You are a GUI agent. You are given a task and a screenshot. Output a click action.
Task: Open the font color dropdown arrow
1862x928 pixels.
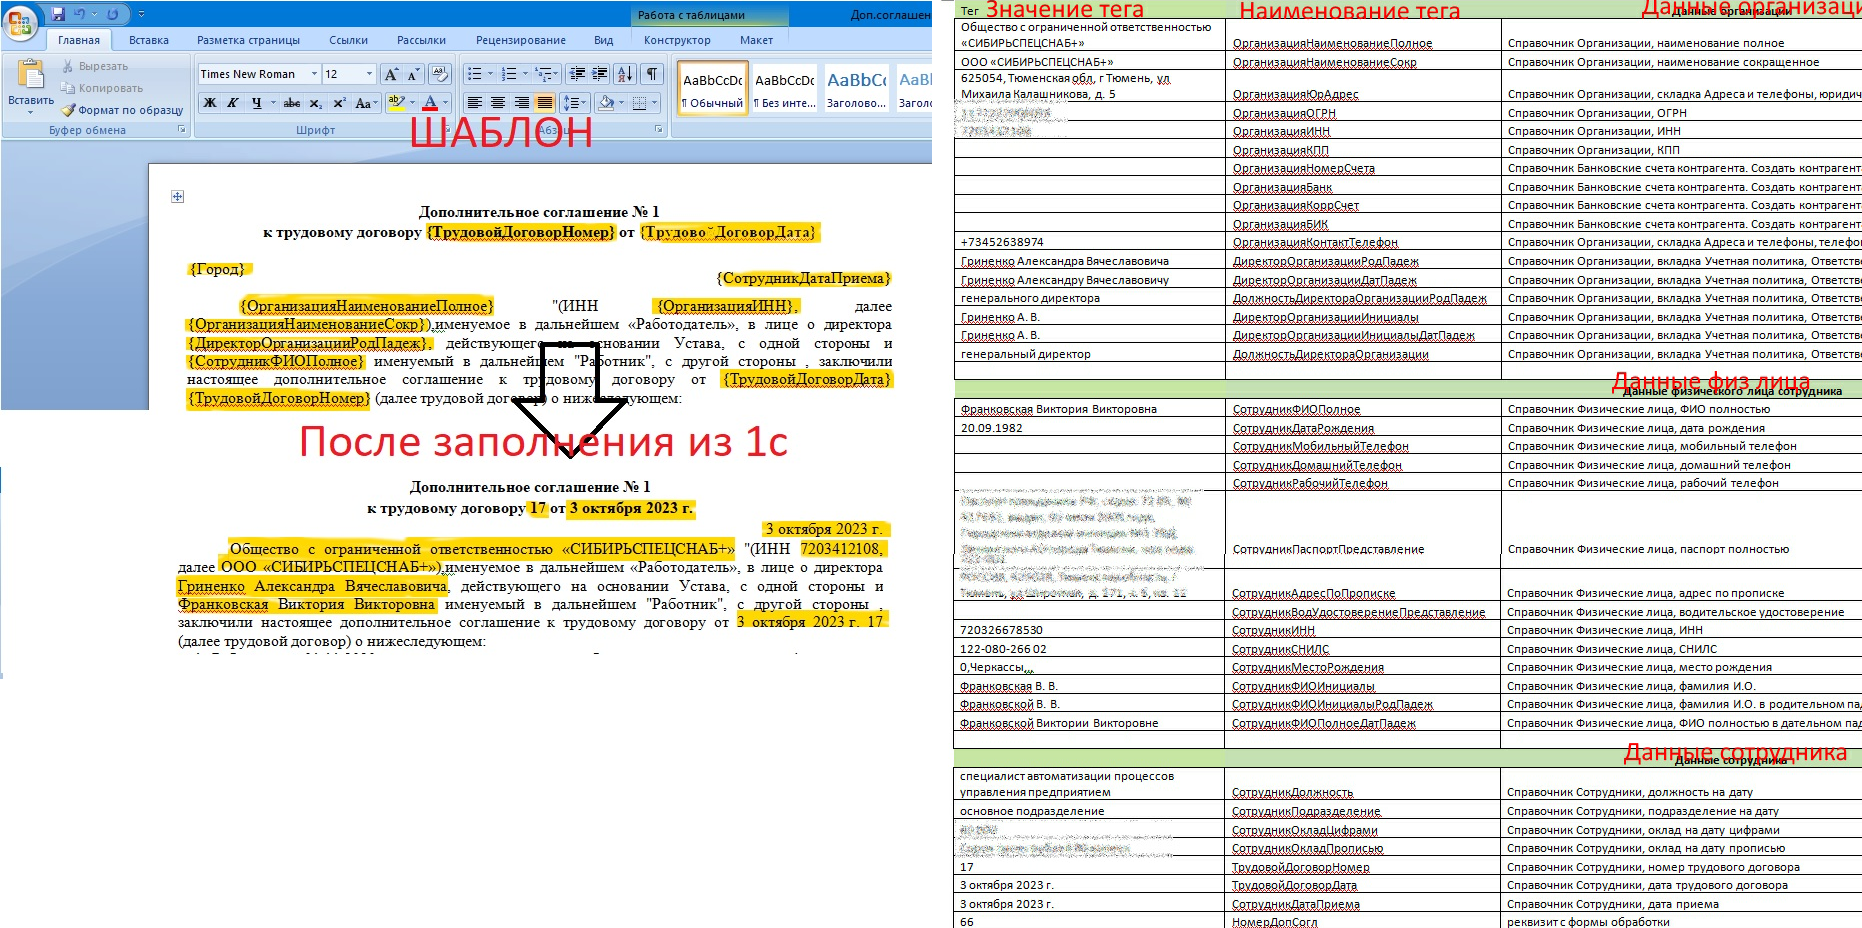point(445,102)
